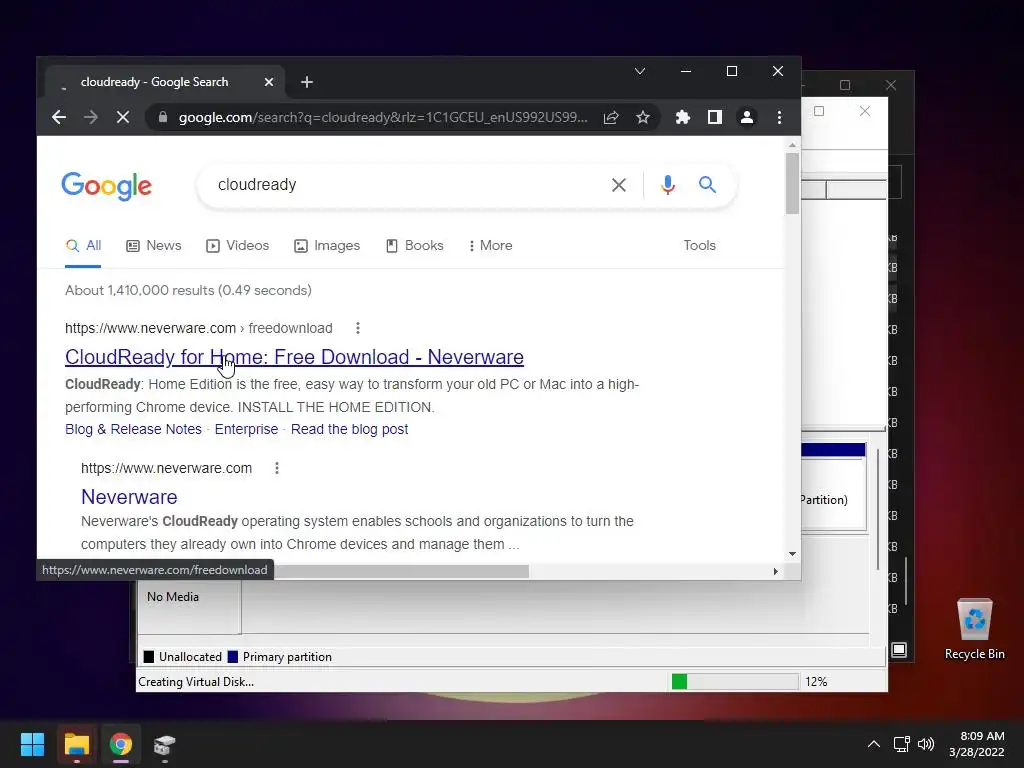Screen dimensions: 1024x768
Task: Open the Windows Start menu
Action: click(x=32, y=744)
